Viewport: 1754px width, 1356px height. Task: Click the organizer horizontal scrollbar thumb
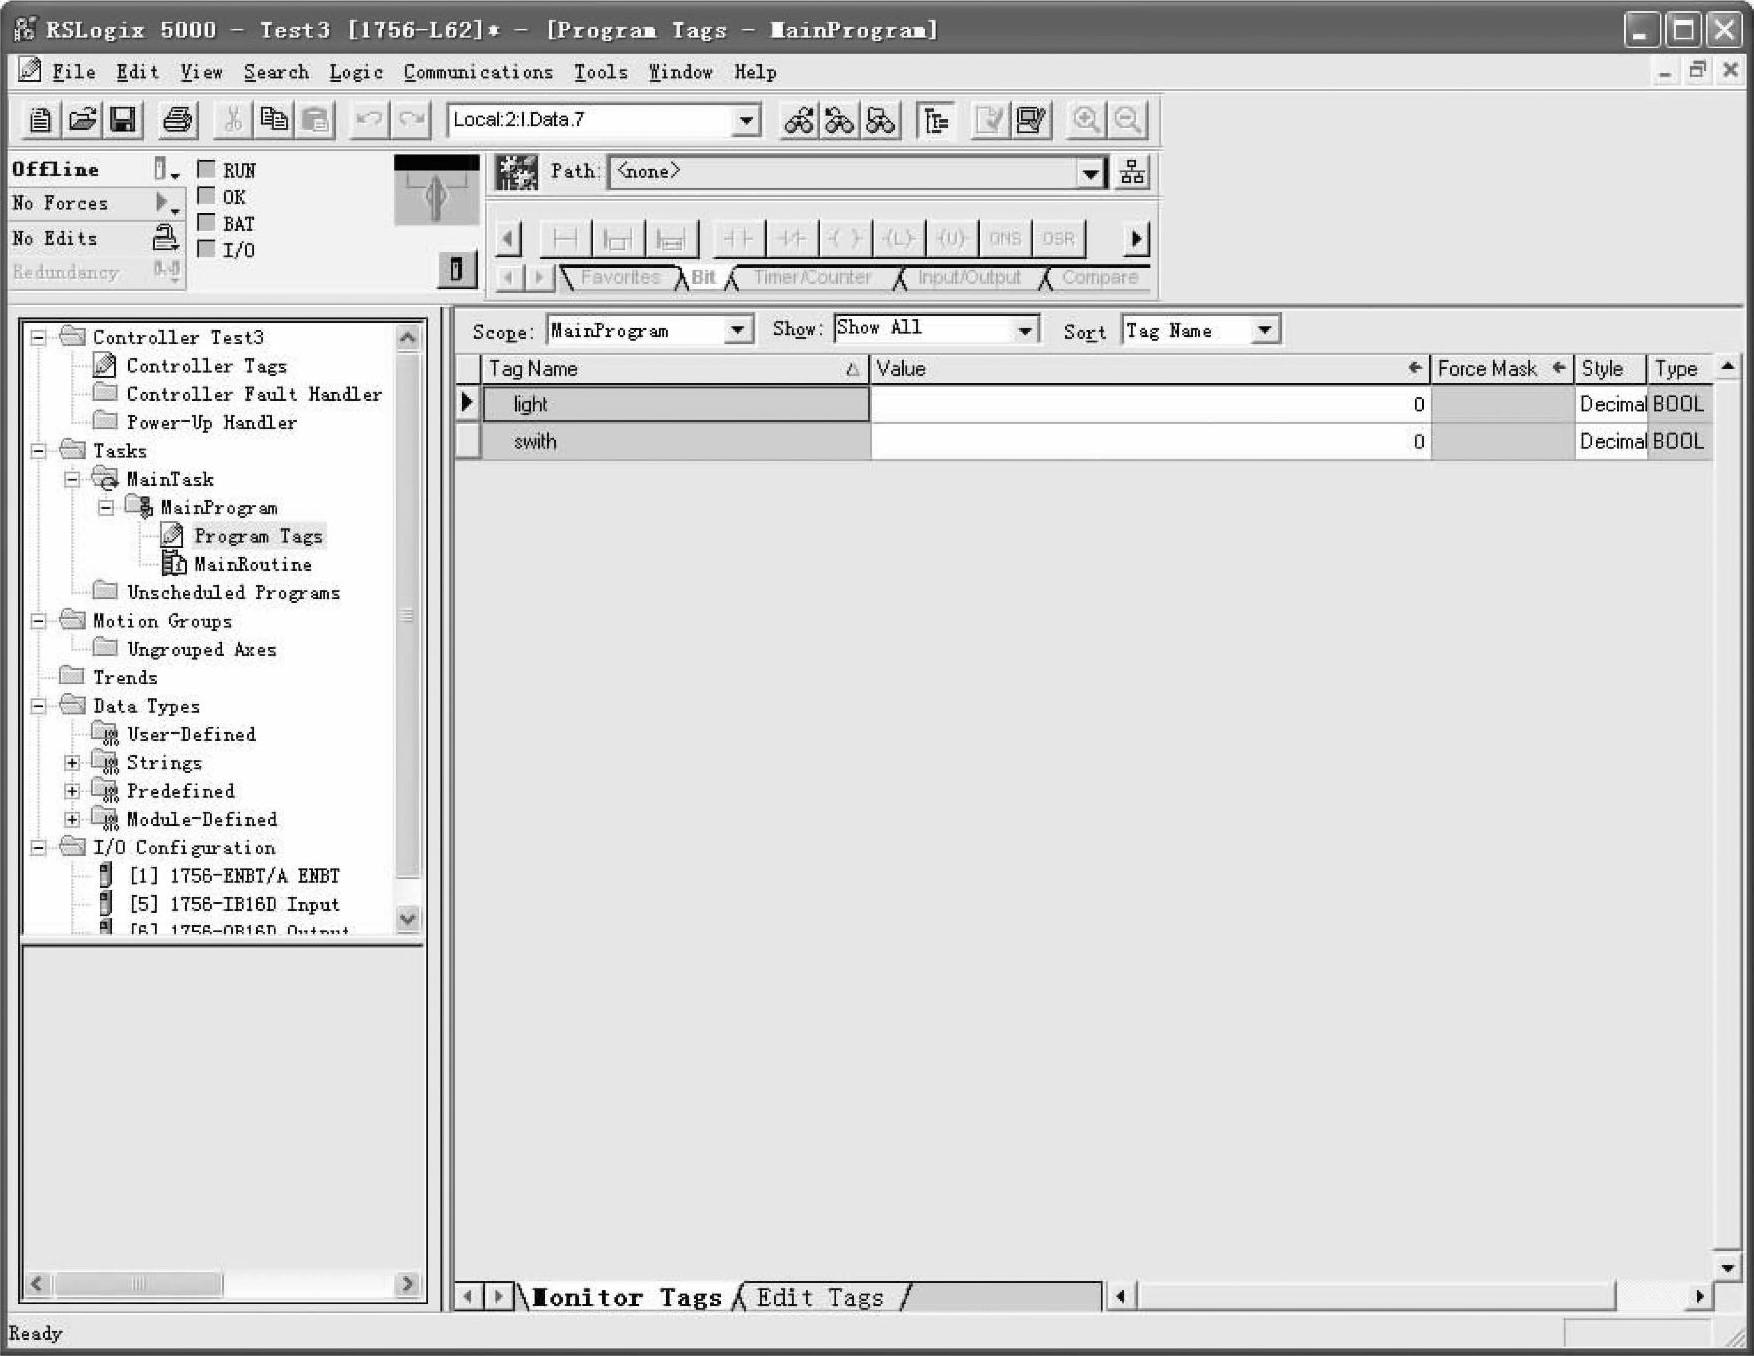(138, 1284)
